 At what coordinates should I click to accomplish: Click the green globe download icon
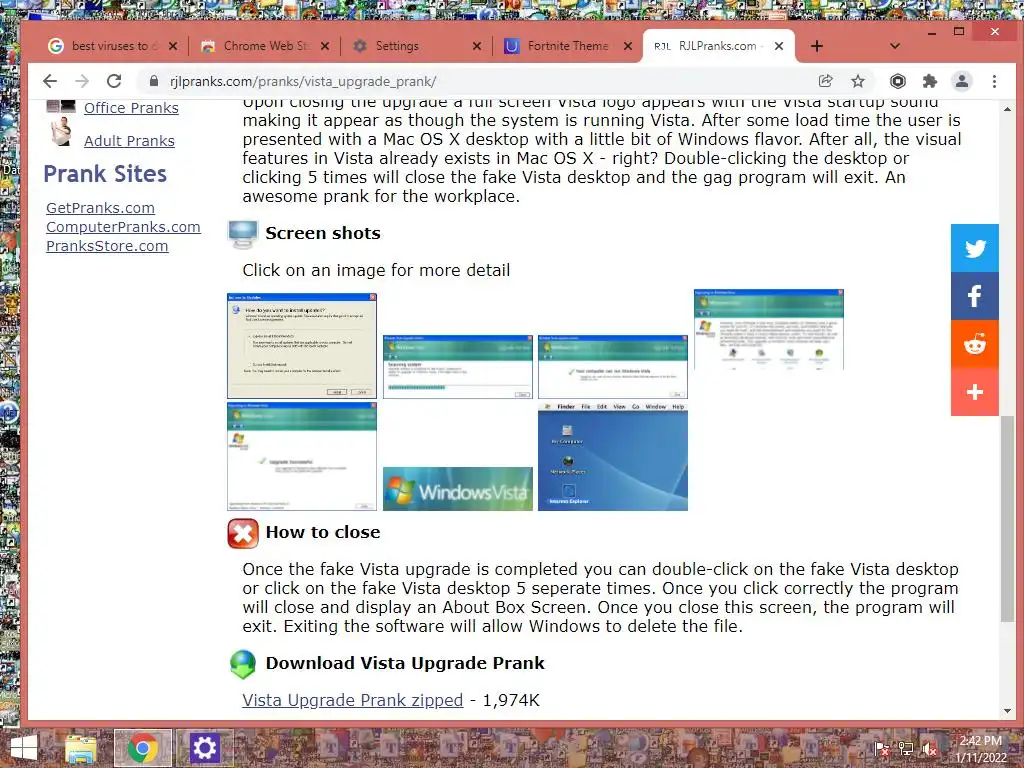(243, 664)
